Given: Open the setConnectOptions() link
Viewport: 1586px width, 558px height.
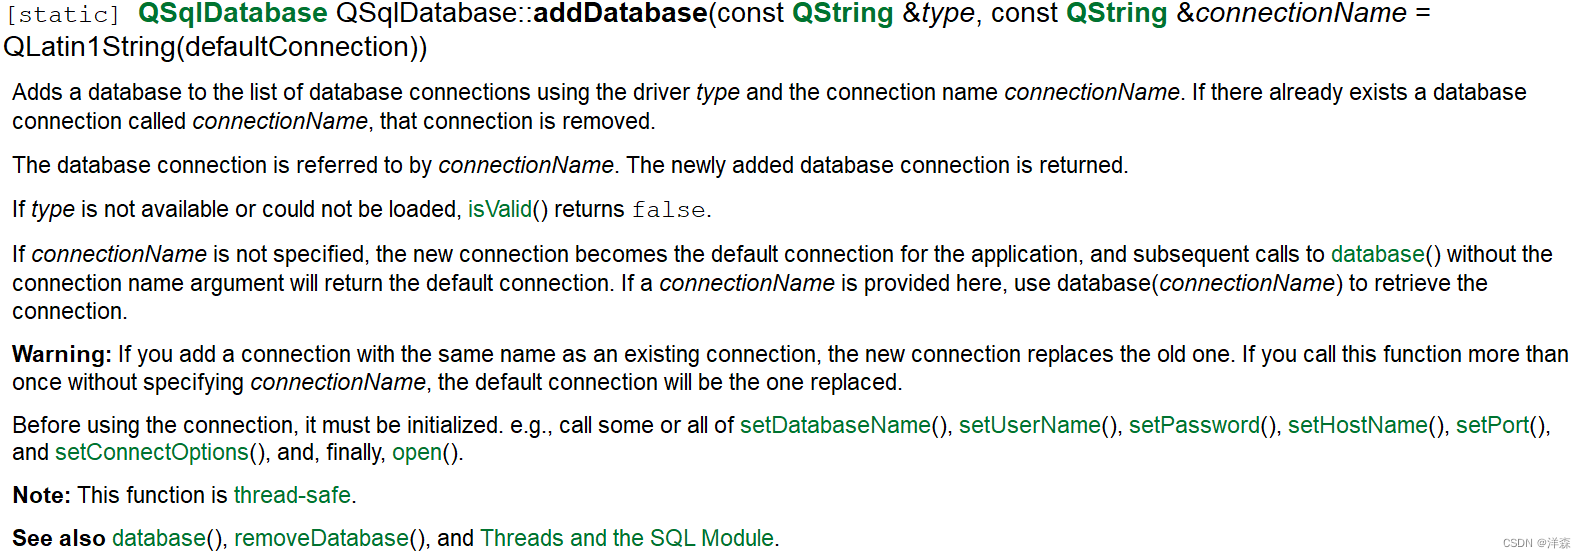Looking at the screenshot, I should pos(151,453).
